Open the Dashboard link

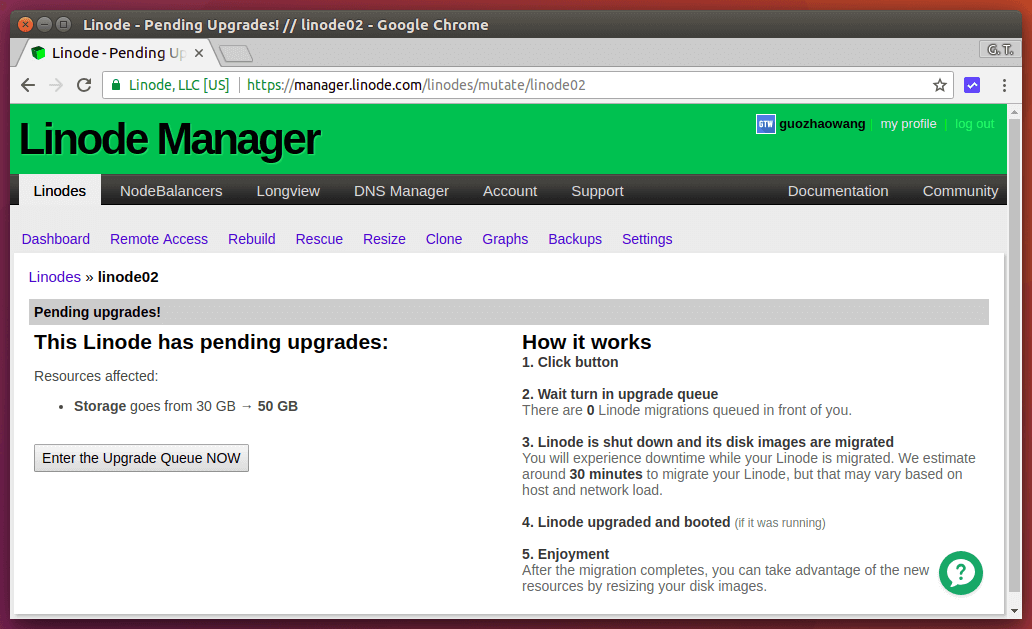56,239
